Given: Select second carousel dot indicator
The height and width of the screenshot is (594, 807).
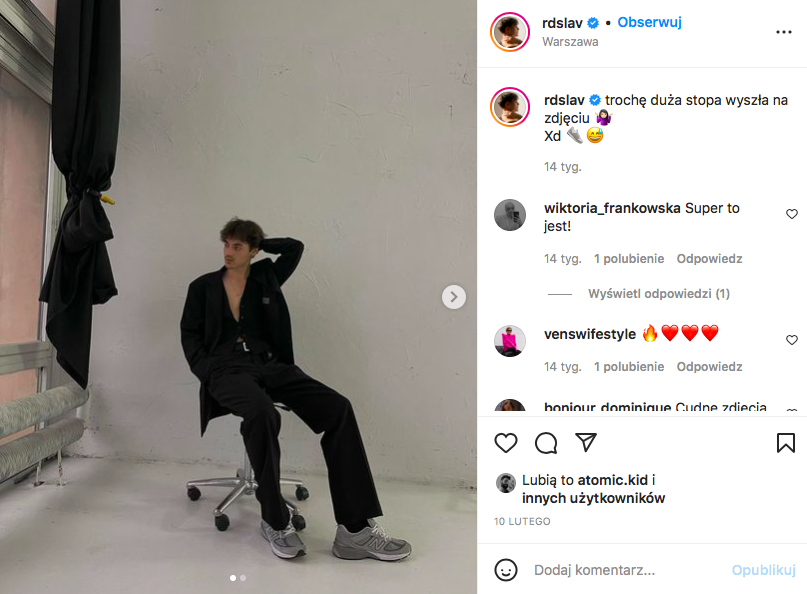Looking at the screenshot, I should tap(243, 578).
